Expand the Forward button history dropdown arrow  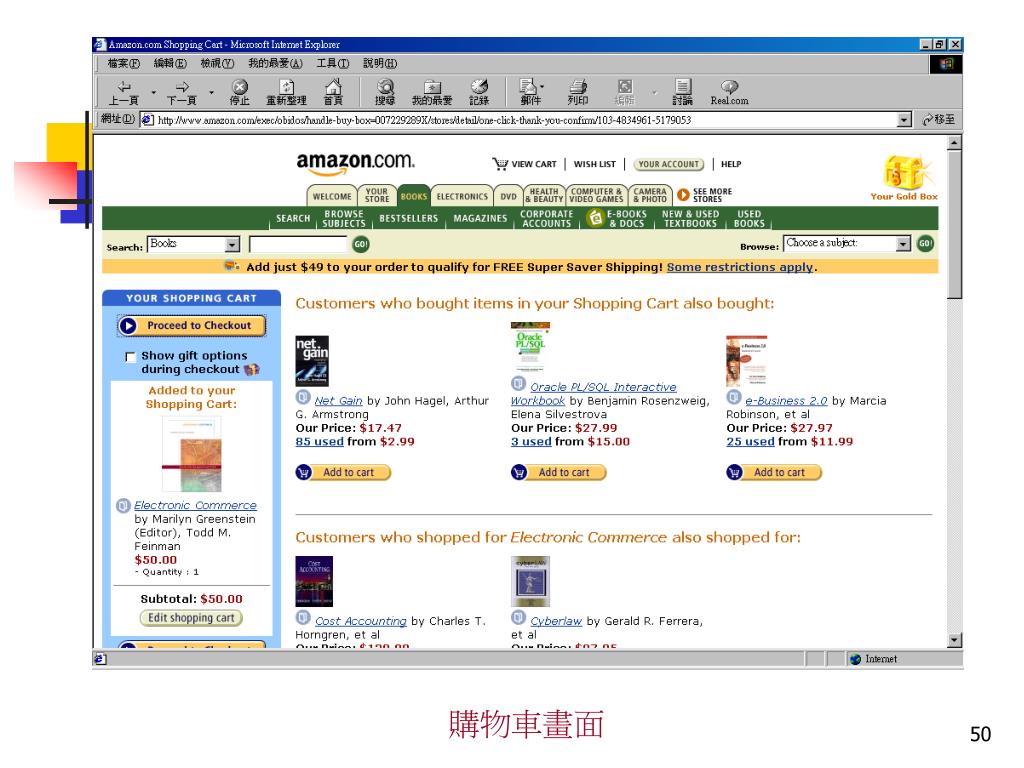coord(211,93)
